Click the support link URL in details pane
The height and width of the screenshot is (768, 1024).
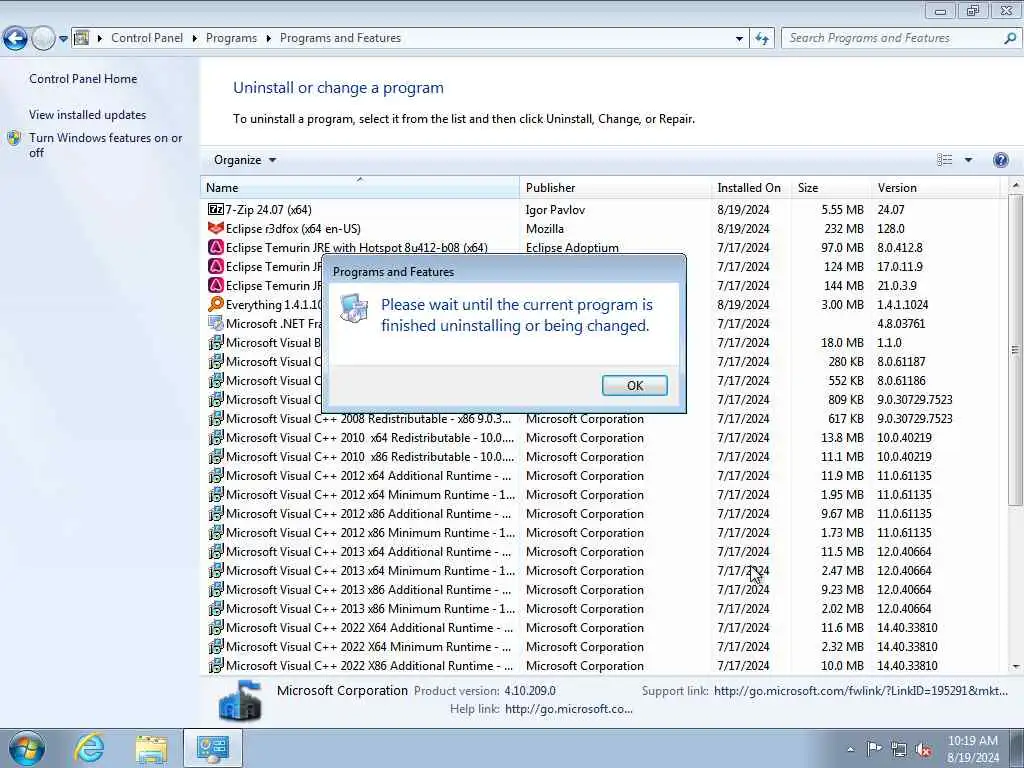[861, 691]
